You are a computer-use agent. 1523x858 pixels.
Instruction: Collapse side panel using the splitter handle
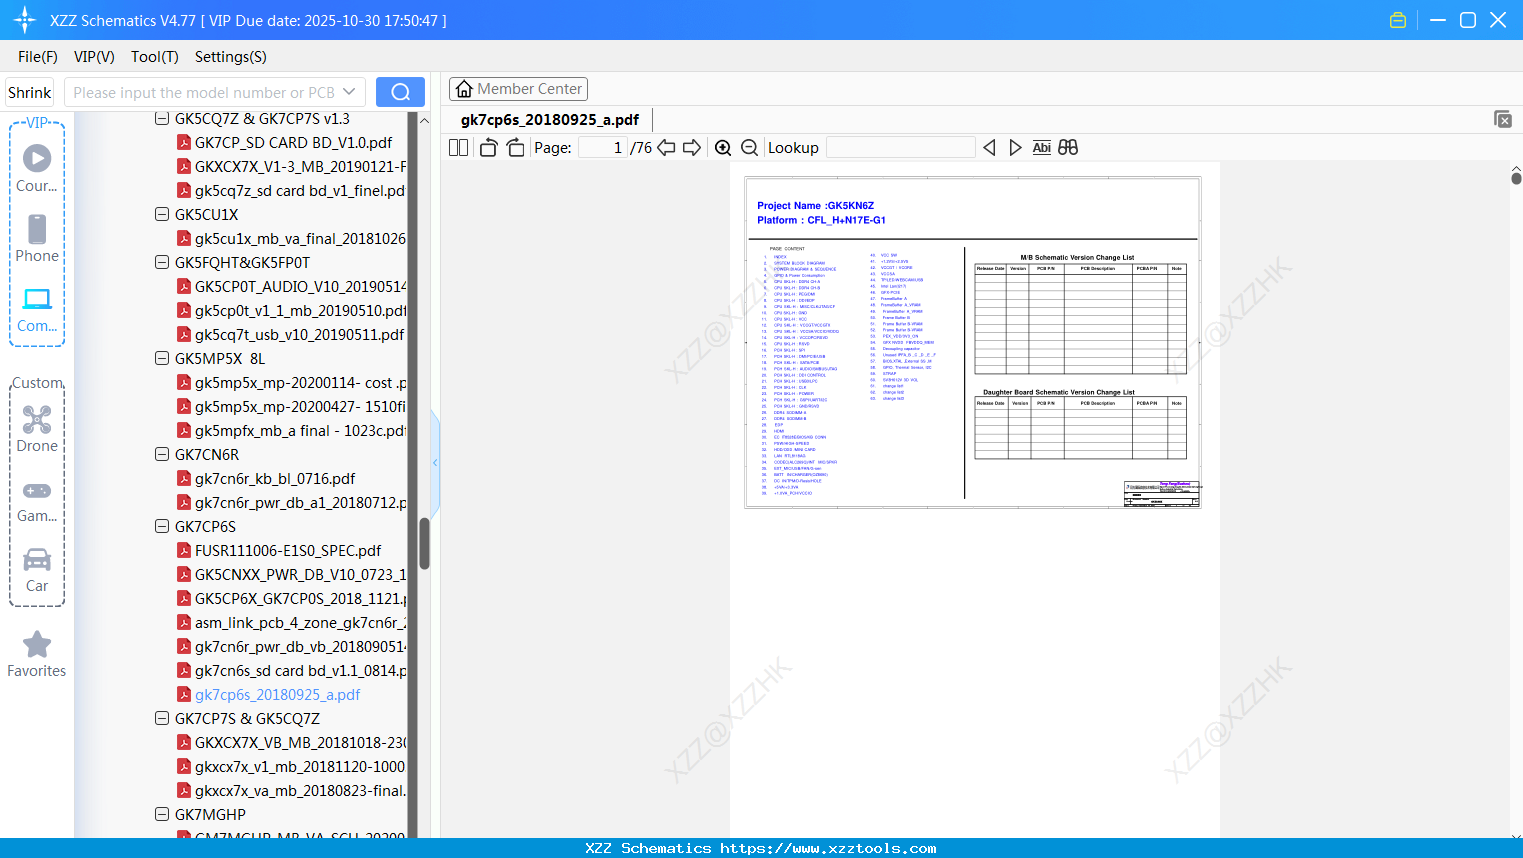435,462
